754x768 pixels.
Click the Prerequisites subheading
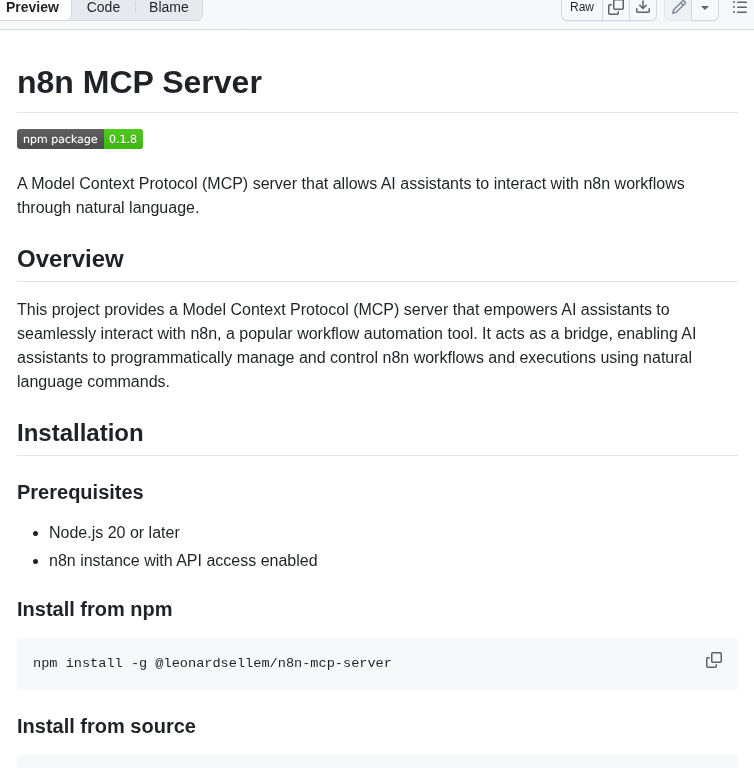[80, 492]
